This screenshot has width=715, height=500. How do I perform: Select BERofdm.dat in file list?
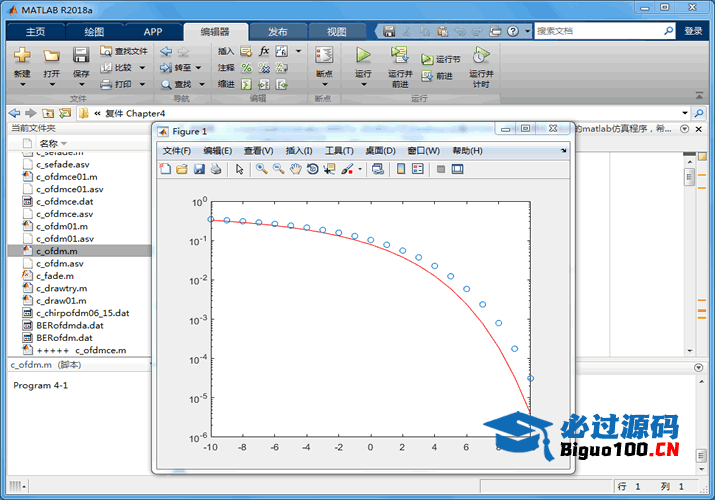pyautogui.click(x=64, y=338)
